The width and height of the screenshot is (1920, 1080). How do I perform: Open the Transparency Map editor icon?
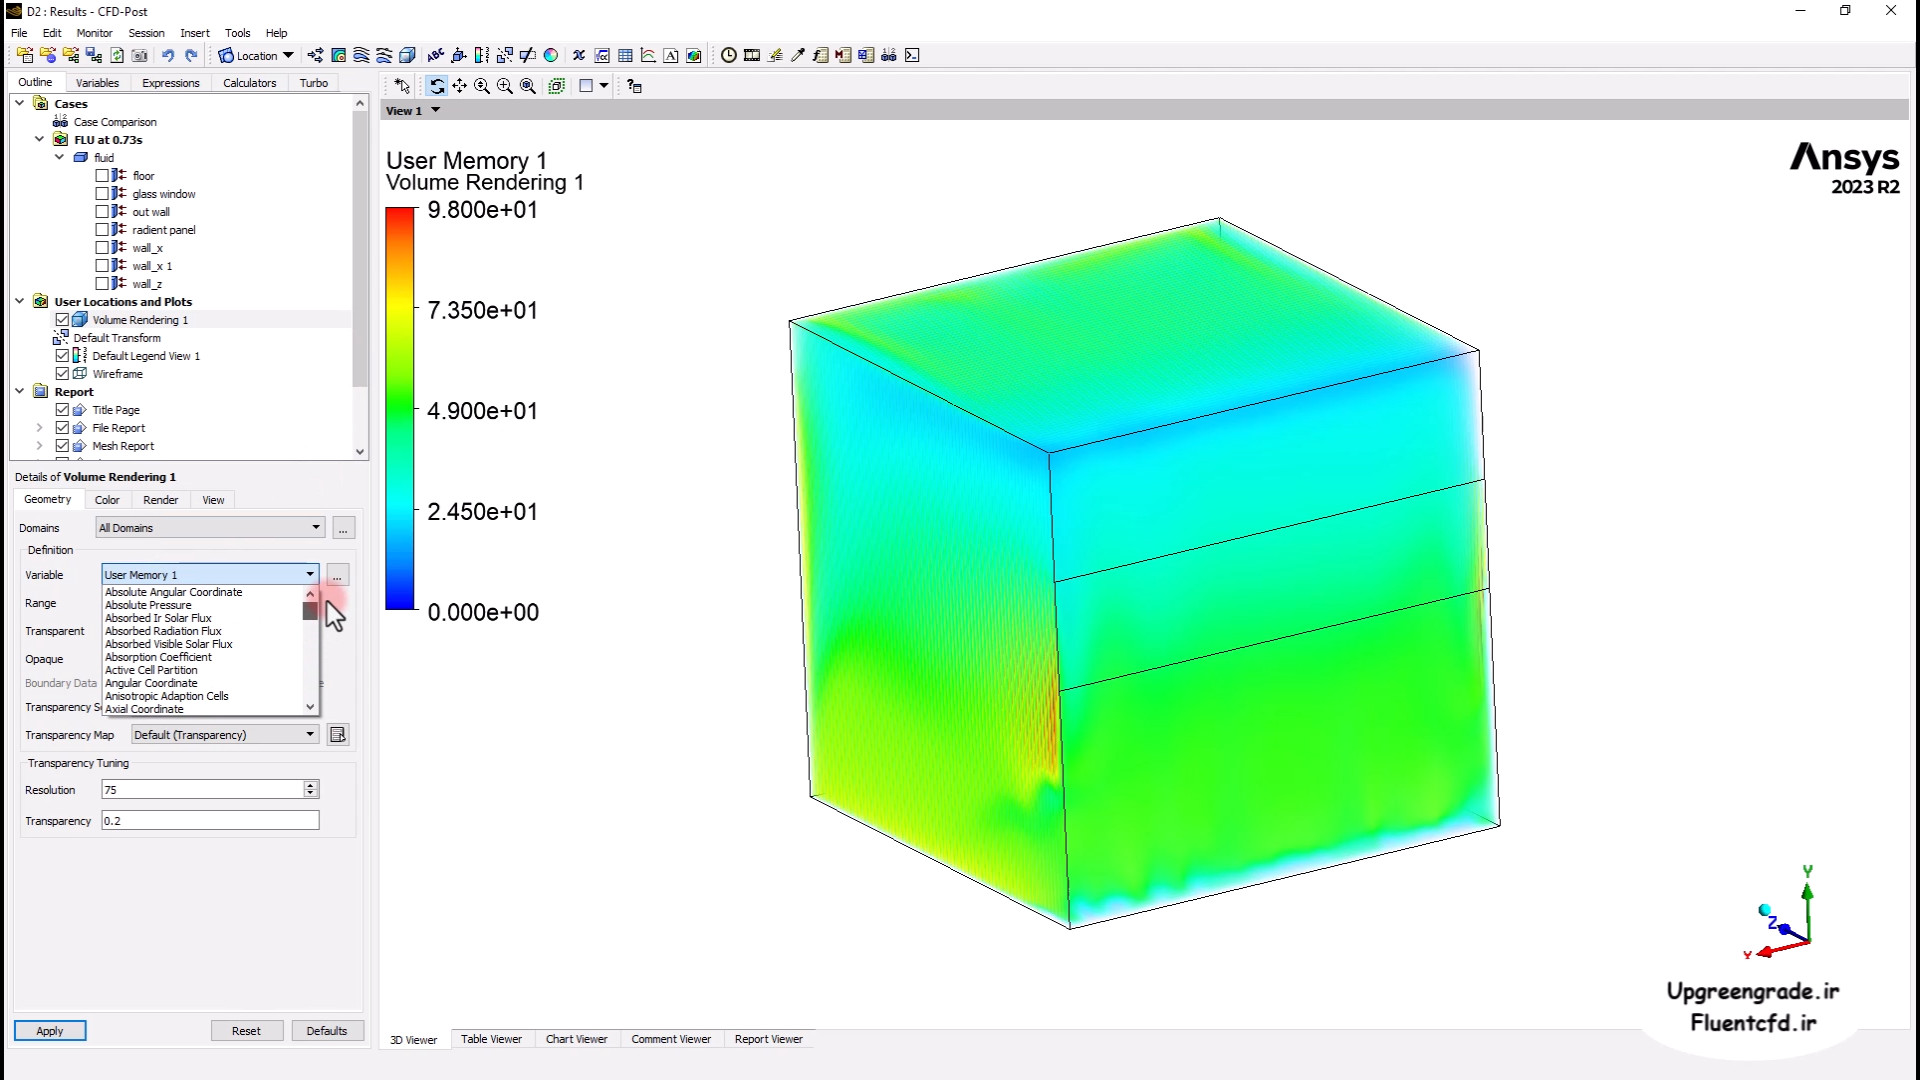click(338, 735)
